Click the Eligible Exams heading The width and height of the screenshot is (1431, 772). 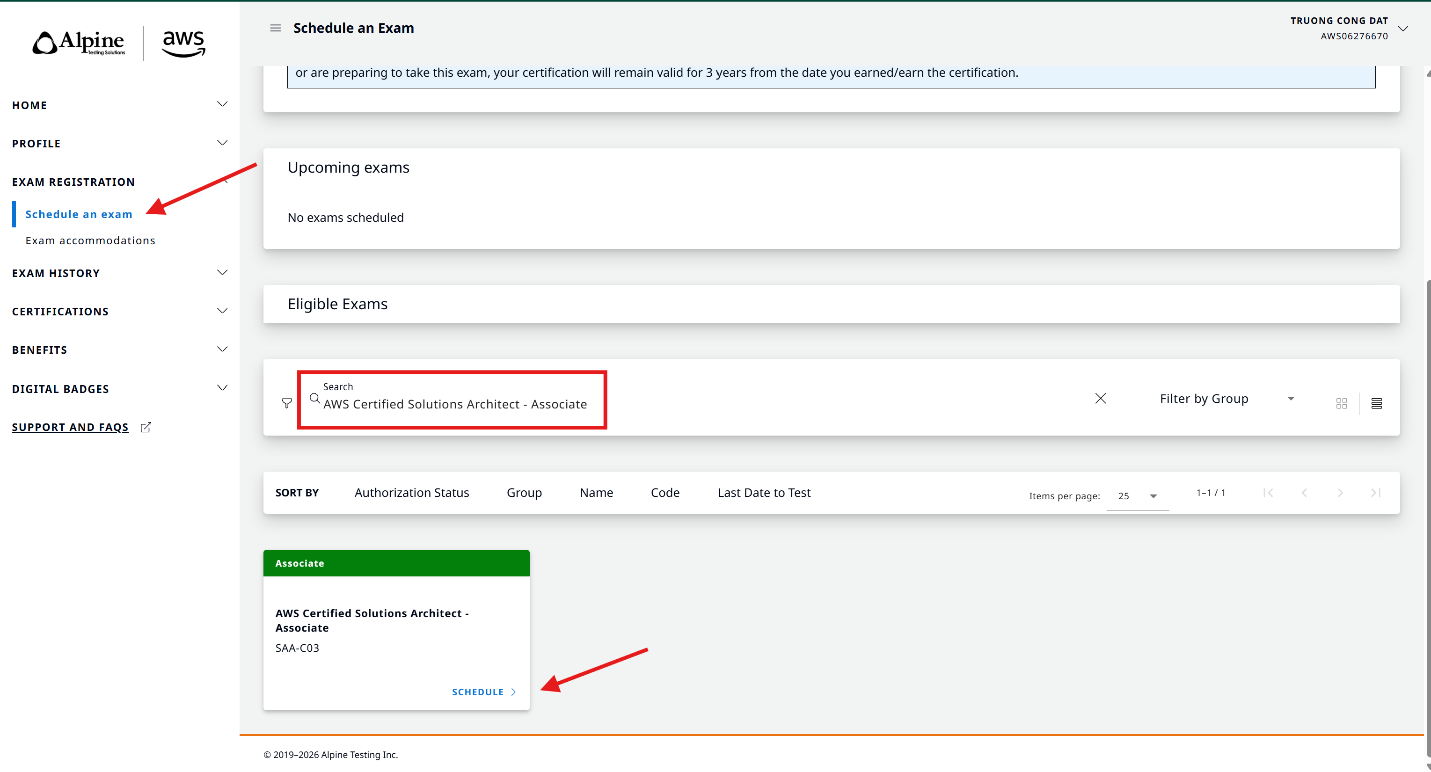point(338,304)
